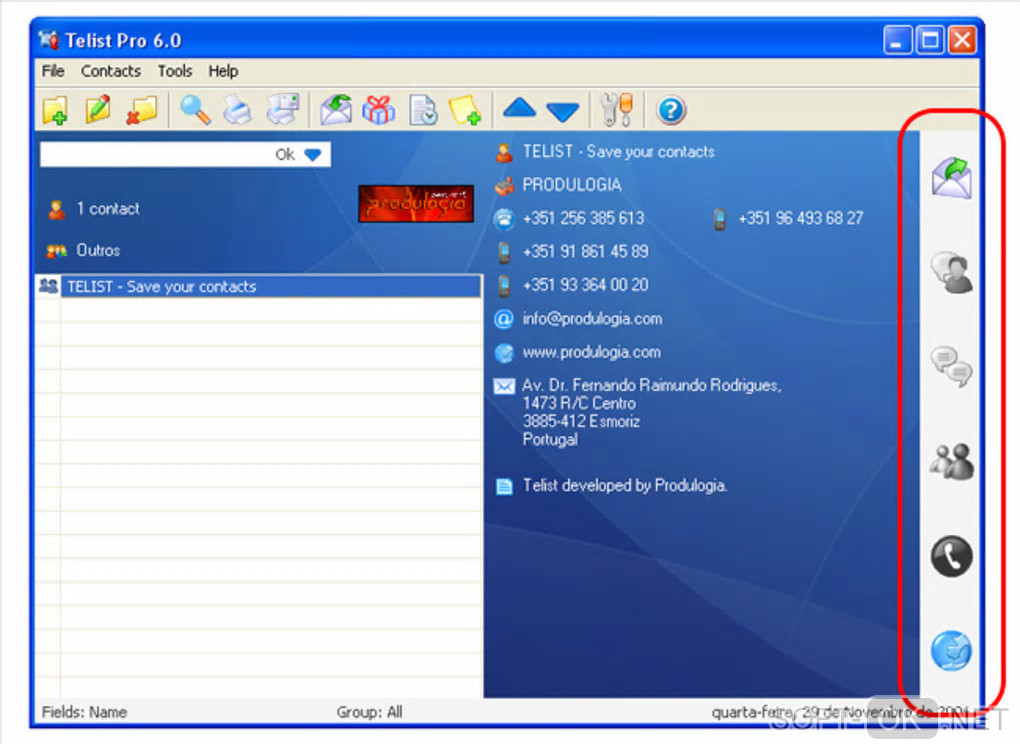Viewport: 1020px width, 744px height.
Task: Move to previous contact with up arrow
Action: point(519,108)
